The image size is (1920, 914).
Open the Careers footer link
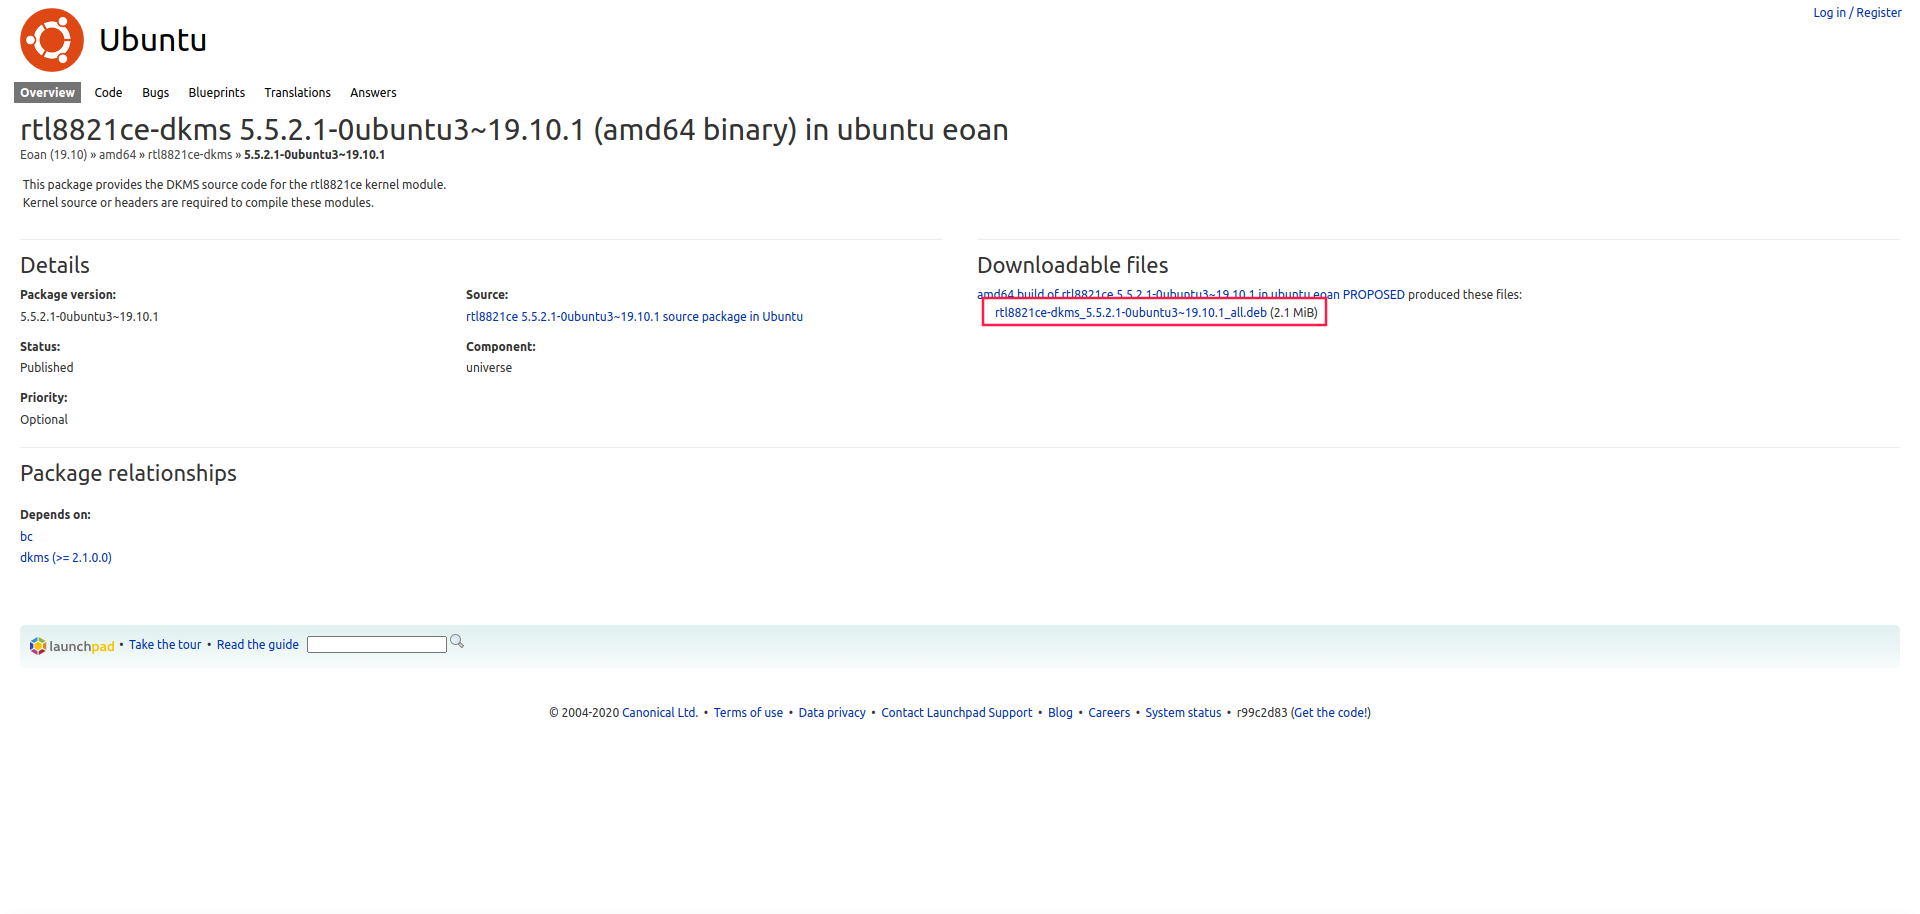point(1109,713)
